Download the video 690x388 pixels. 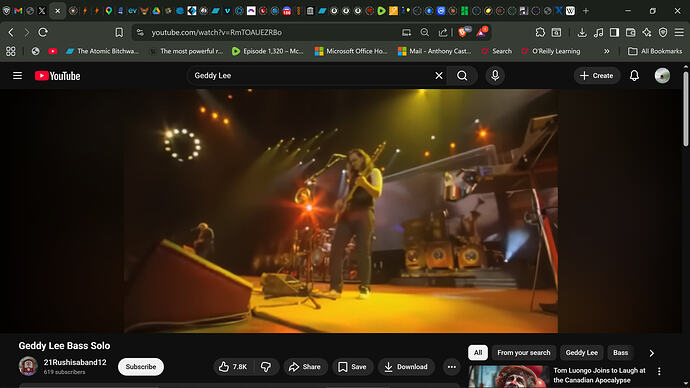click(406, 366)
